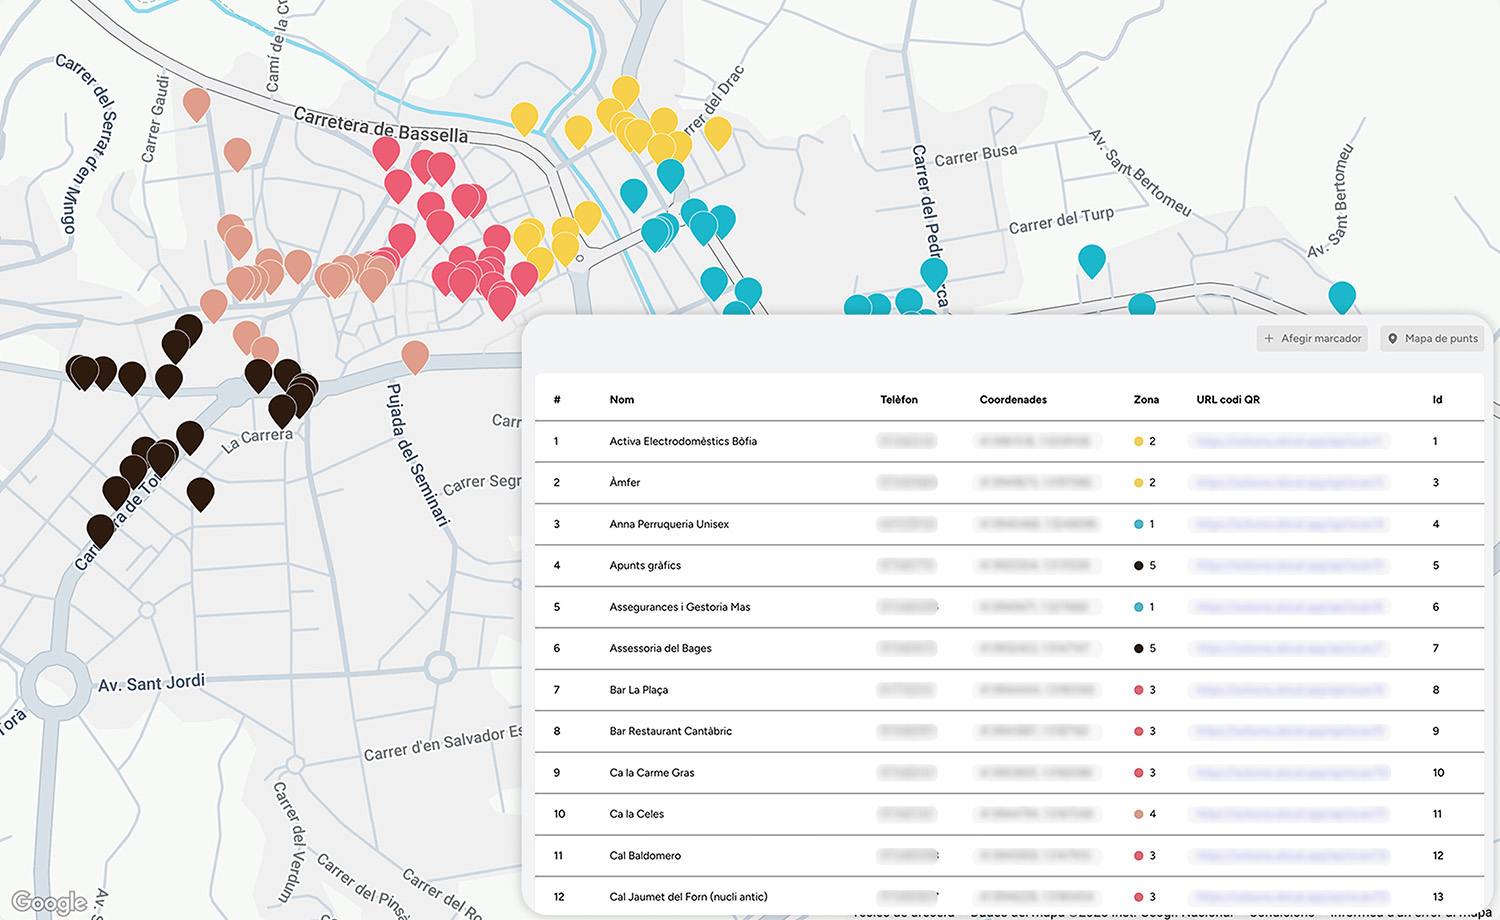Click the plus icon in Afegir marcador
The height and width of the screenshot is (920, 1500).
click(1269, 339)
